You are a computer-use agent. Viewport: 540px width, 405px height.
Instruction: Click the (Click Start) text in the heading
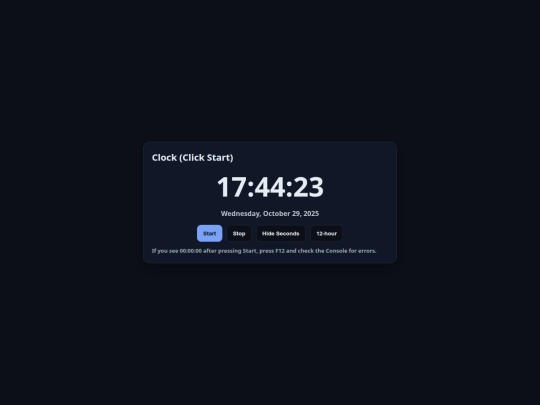tap(206, 157)
